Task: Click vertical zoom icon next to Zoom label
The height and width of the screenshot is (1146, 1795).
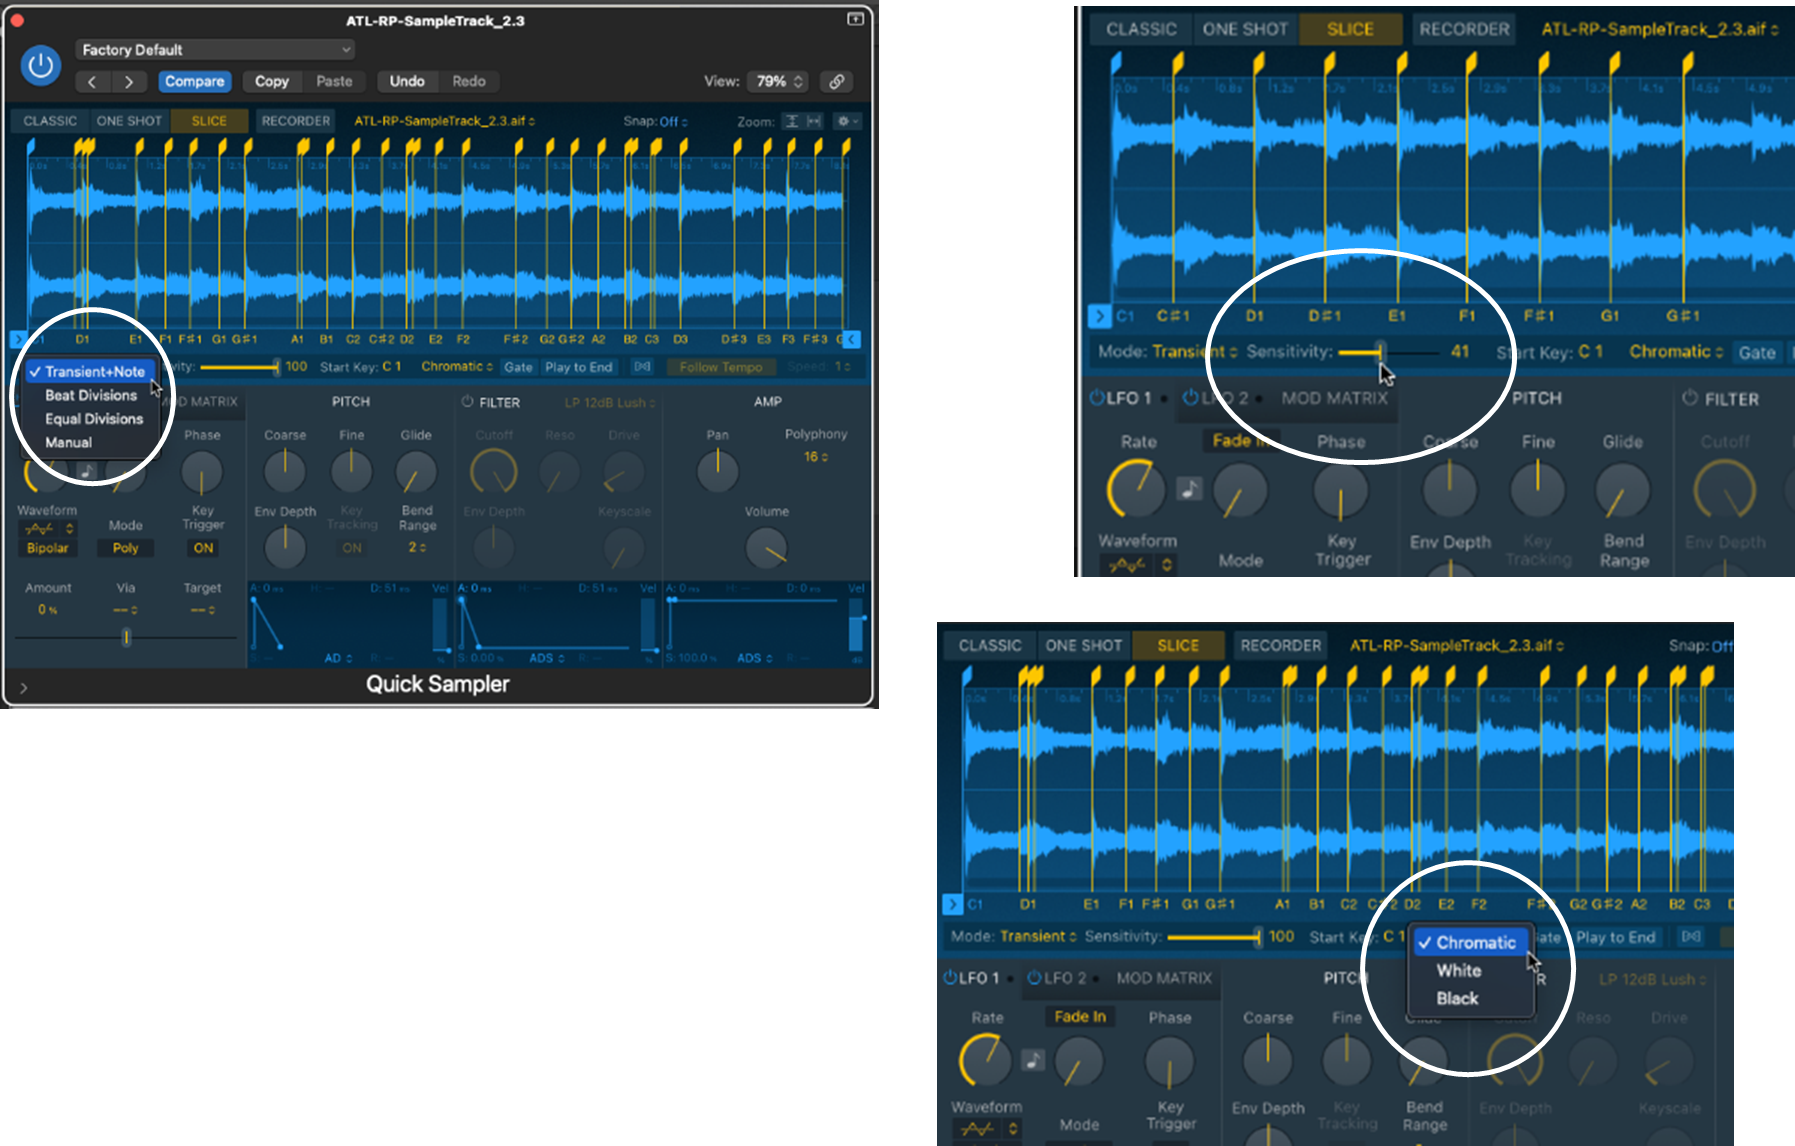Action: pyautogui.click(x=791, y=121)
